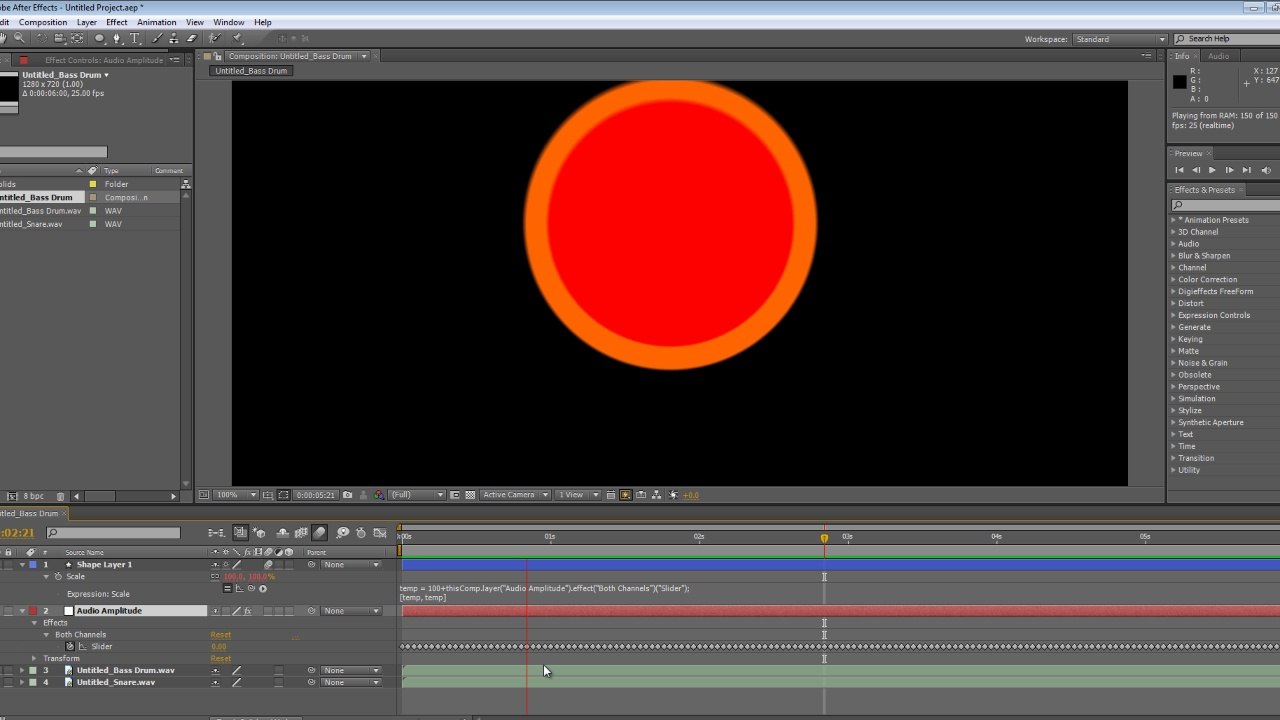Open Active Camera view dropdown

point(515,494)
